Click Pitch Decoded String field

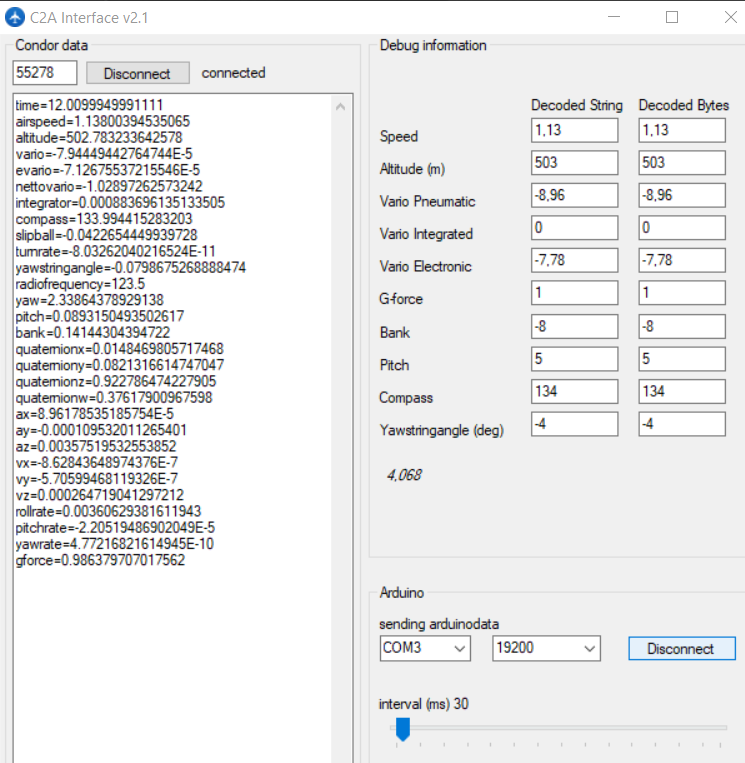(575, 359)
